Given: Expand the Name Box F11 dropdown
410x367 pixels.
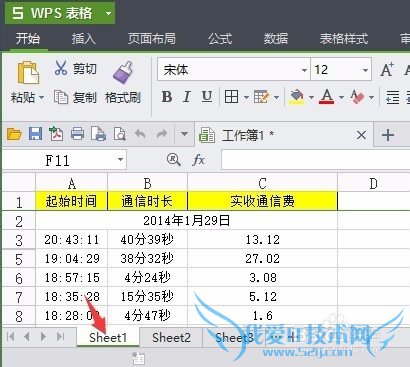Looking at the screenshot, I should click(120, 160).
